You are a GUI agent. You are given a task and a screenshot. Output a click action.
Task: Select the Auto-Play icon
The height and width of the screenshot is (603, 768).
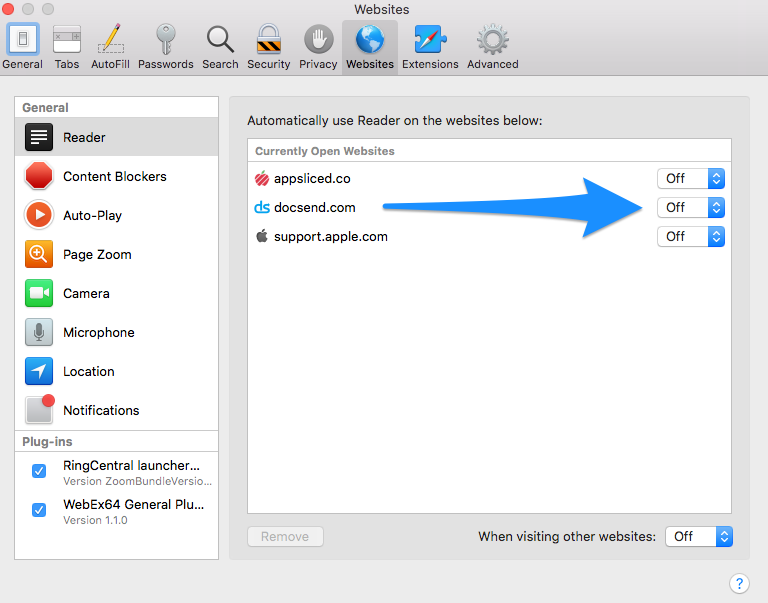pos(39,215)
